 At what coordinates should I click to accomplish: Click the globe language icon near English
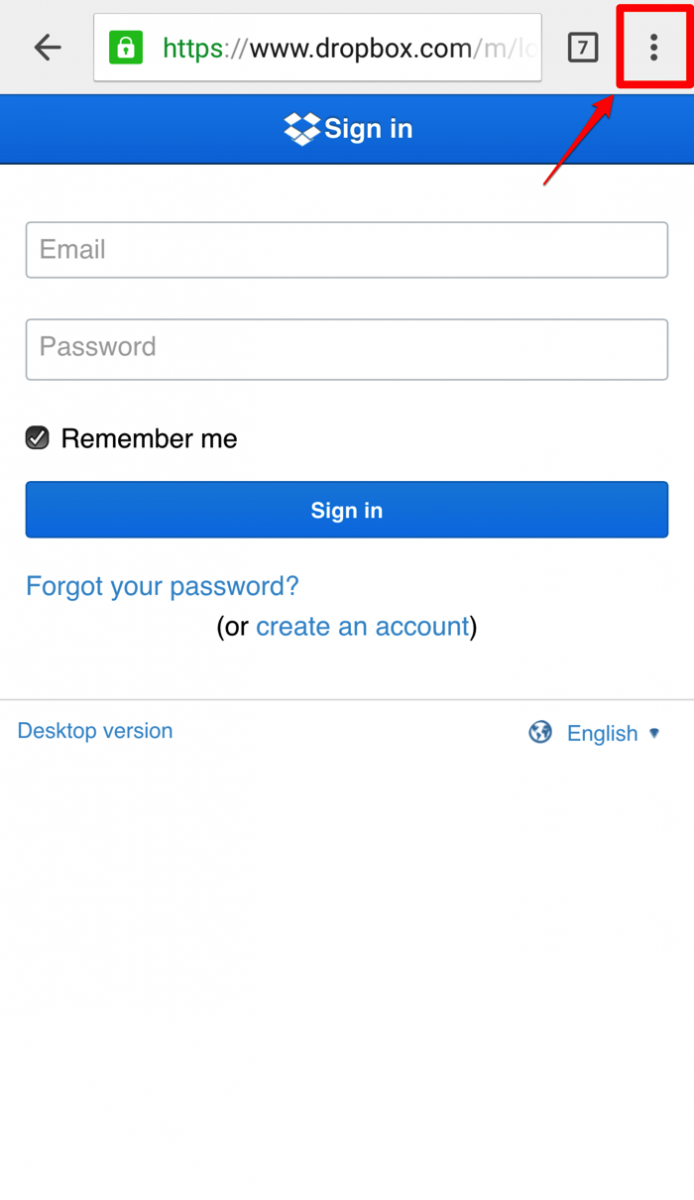(x=539, y=732)
